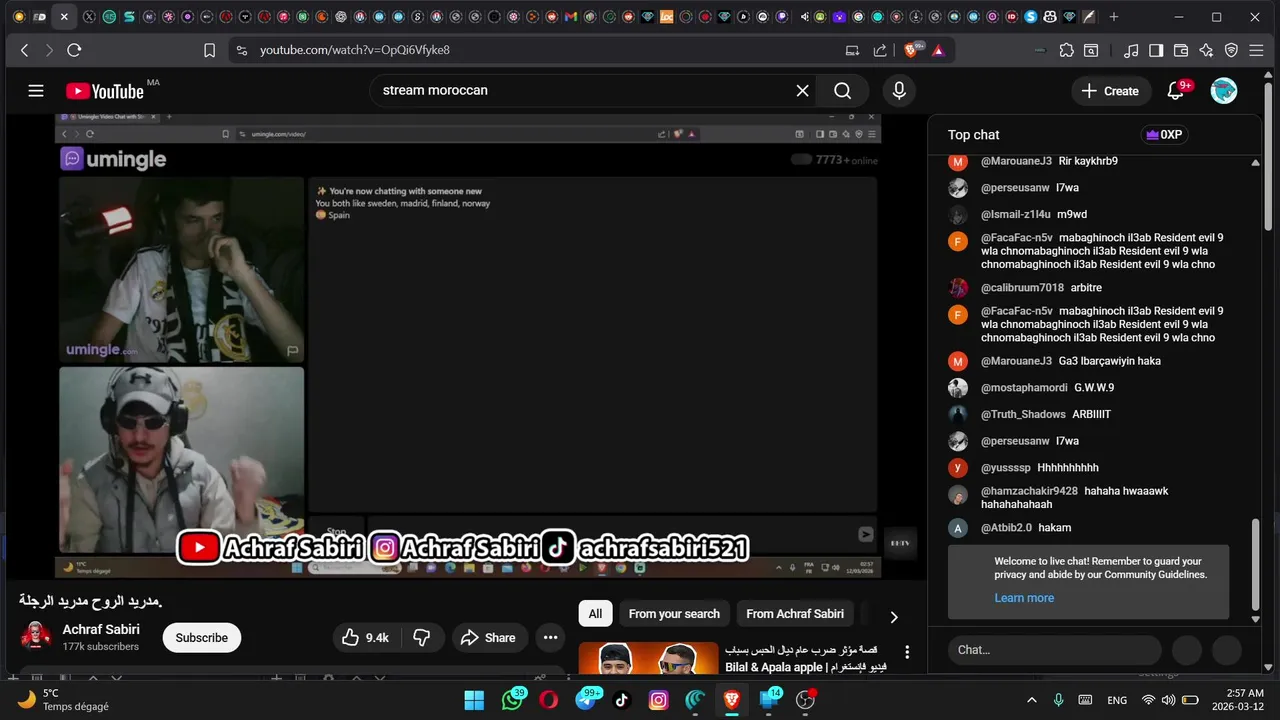The image size is (1280, 720).
Task: Dislike the video with thumbs down
Action: click(x=422, y=638)
